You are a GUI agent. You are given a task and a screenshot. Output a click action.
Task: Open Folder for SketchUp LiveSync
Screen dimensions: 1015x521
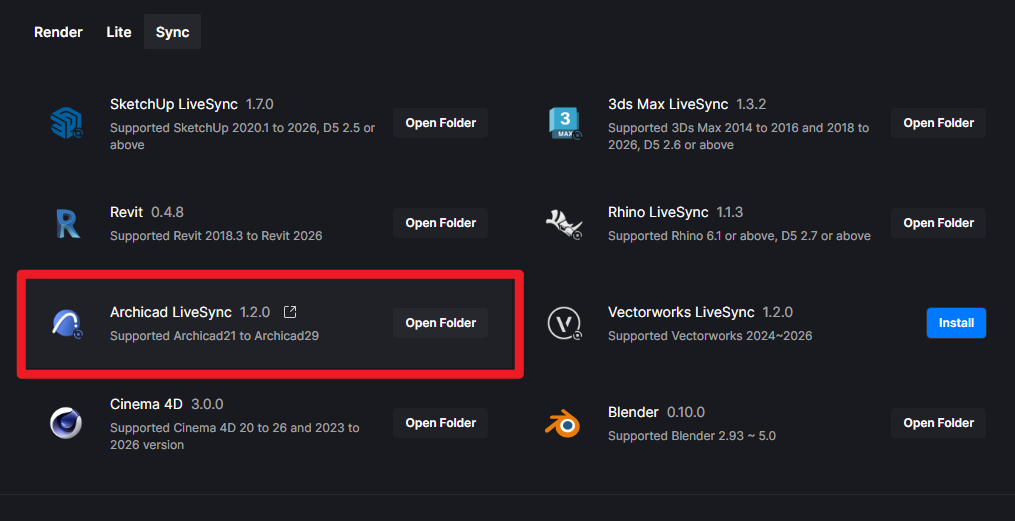coord(440,123)
